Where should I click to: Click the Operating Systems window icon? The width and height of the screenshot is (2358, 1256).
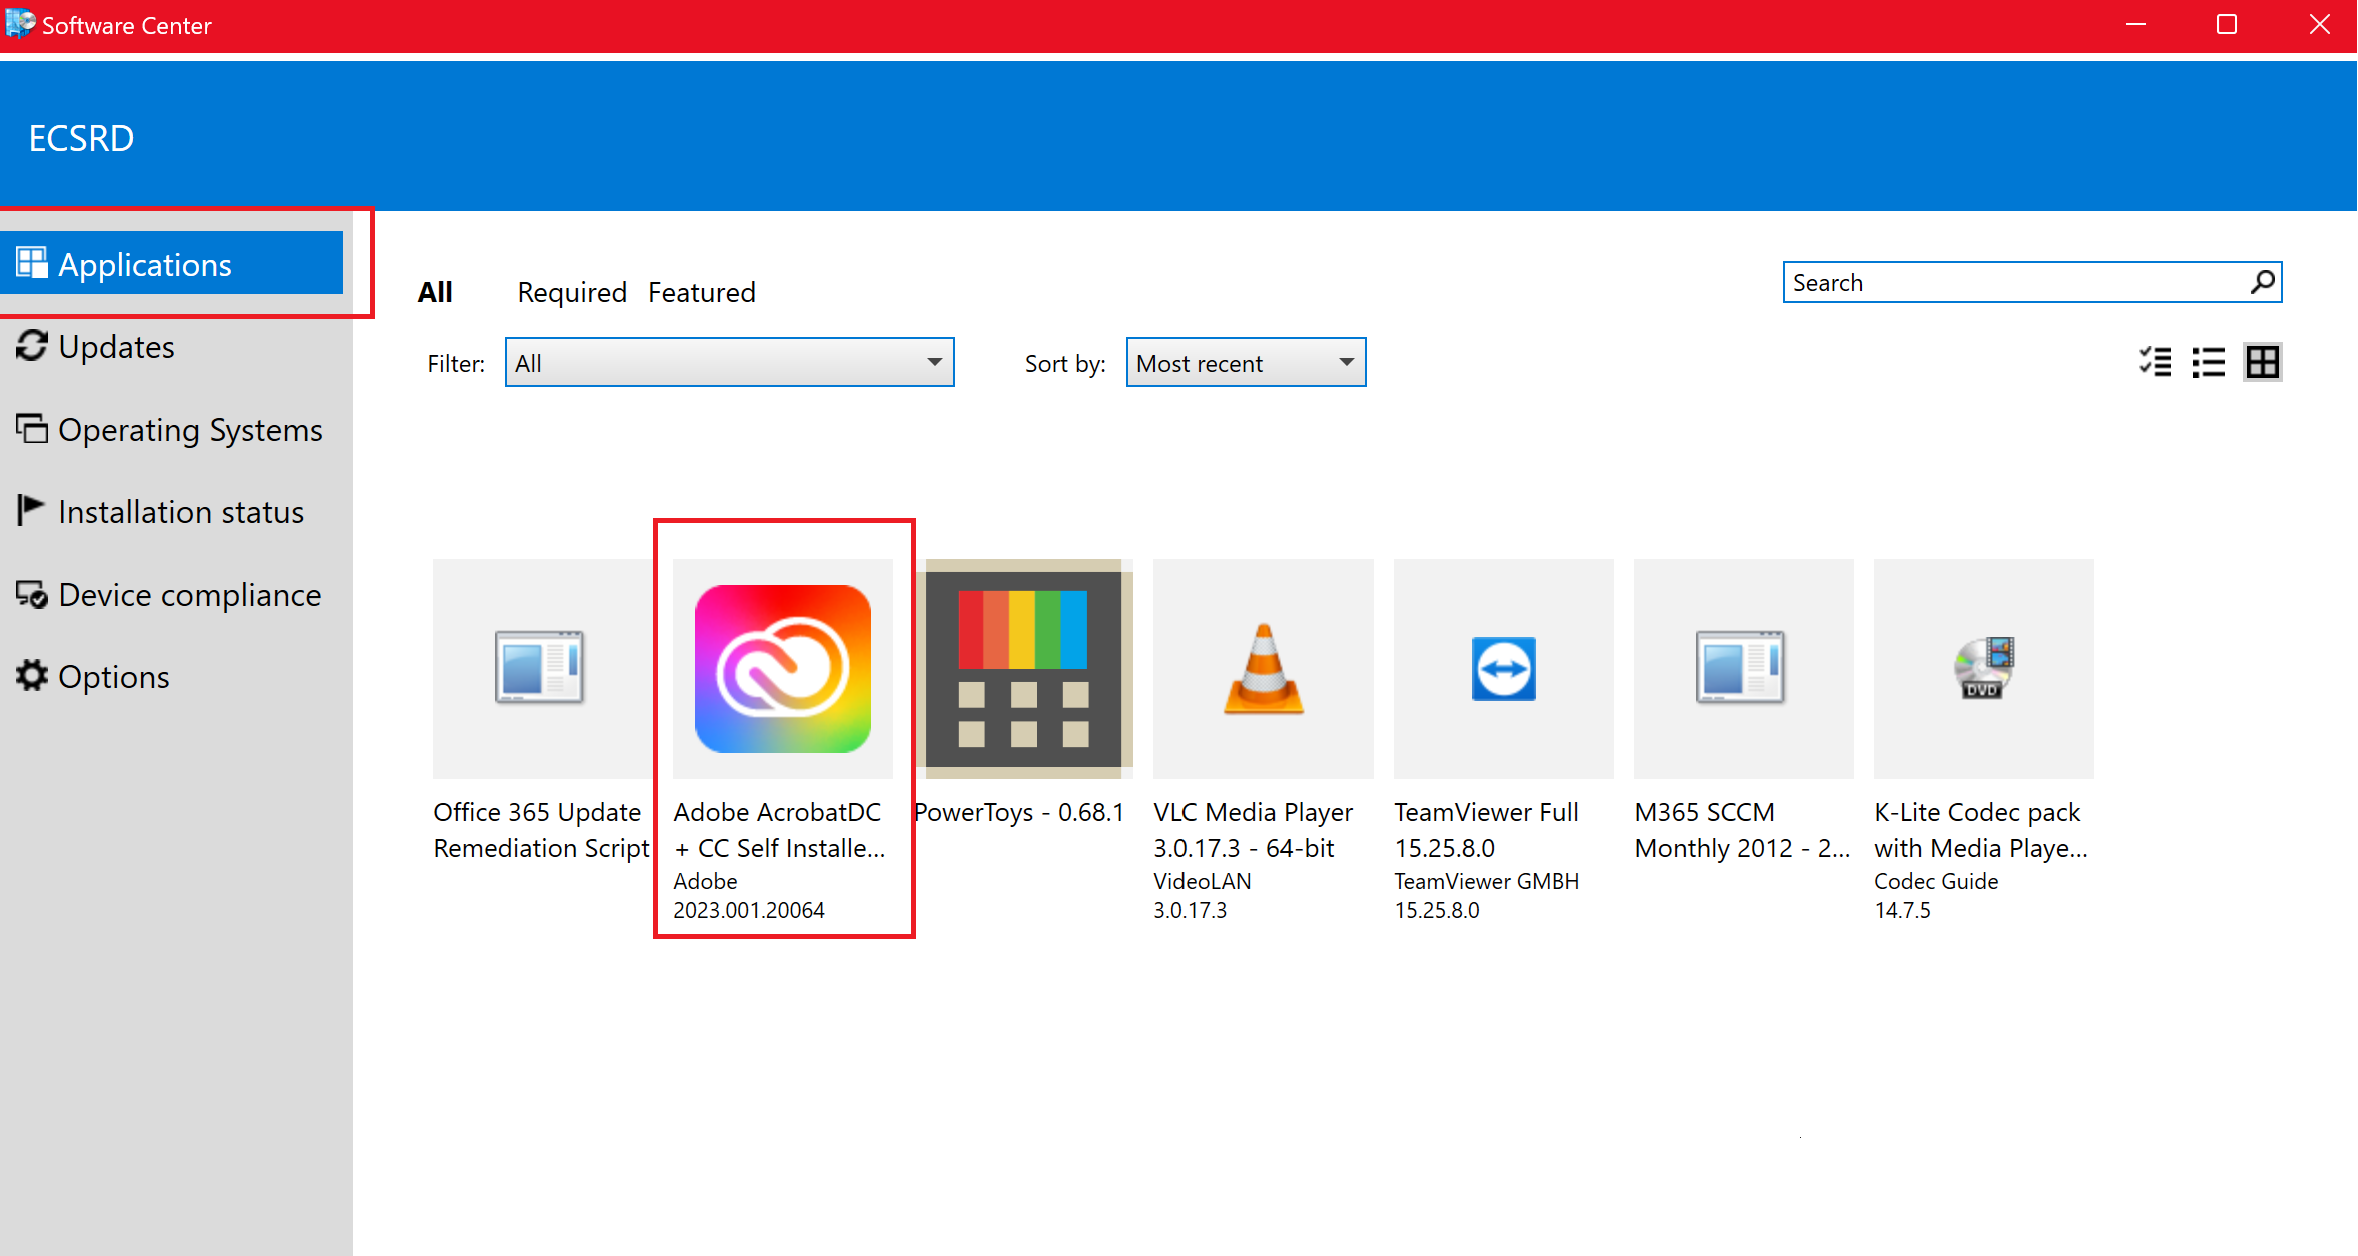[x=32, y=428]
